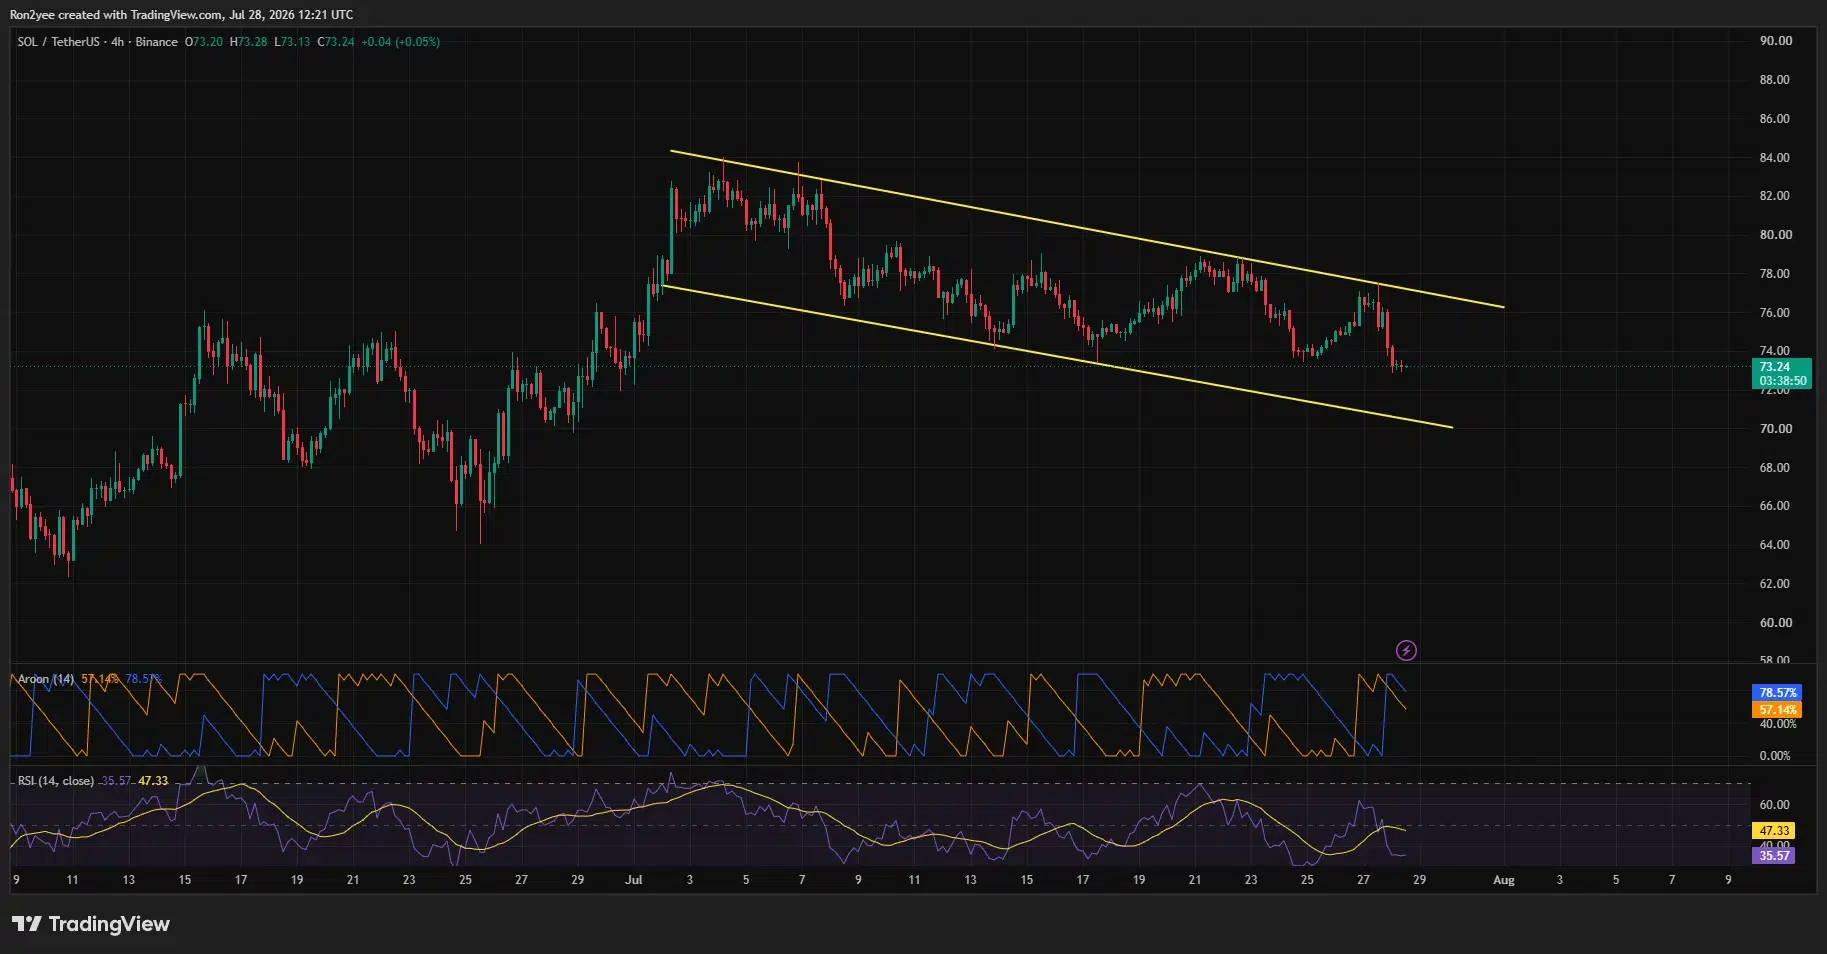Open the SOL / TetherUS symbol legend title
1827x954 pixels.
click(x=97, y=42)
